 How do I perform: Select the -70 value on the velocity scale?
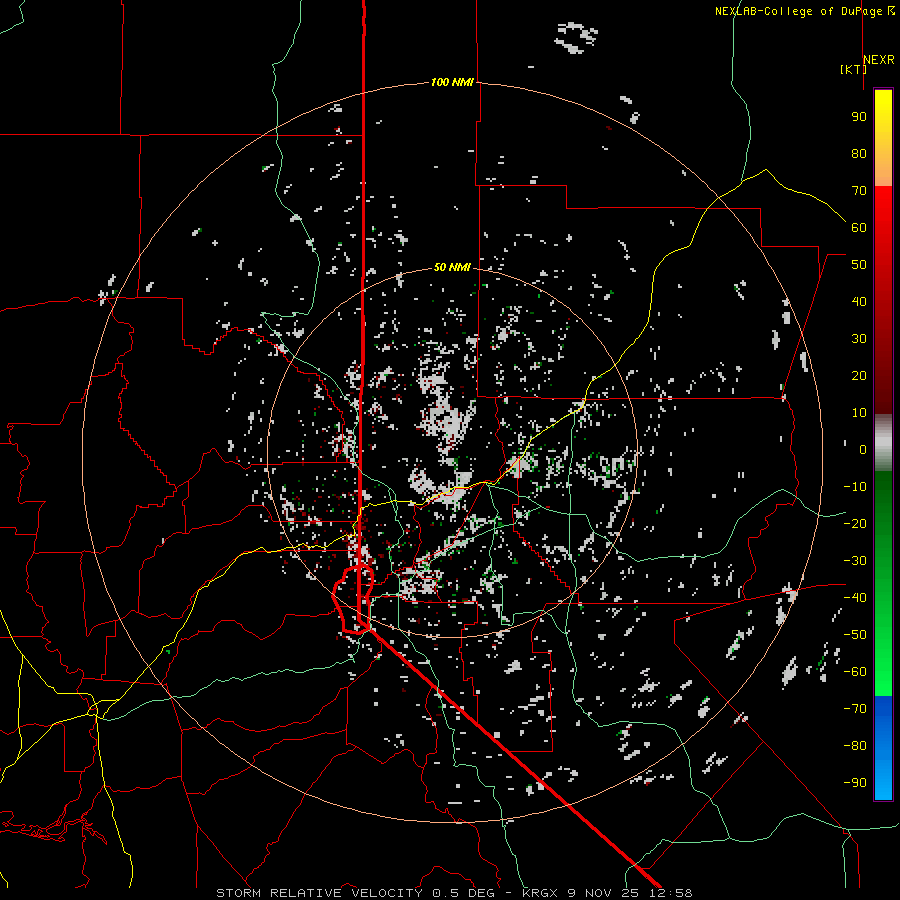point(855,709)
